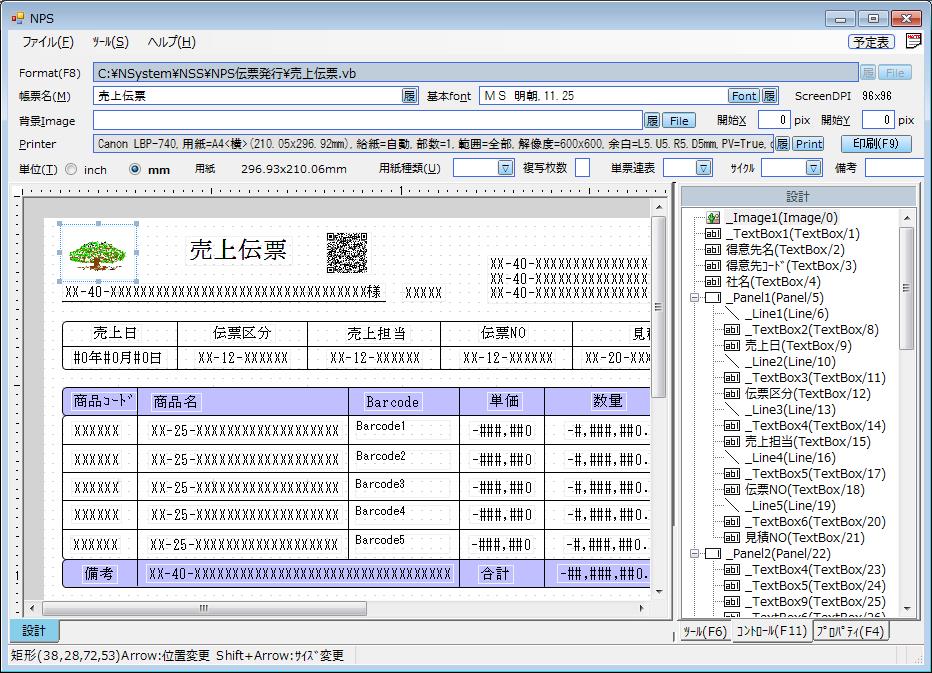This screenshot has height=673, width=932.
Task: Collapse the _Panel2 tree node
Action: tap(694, 553)
